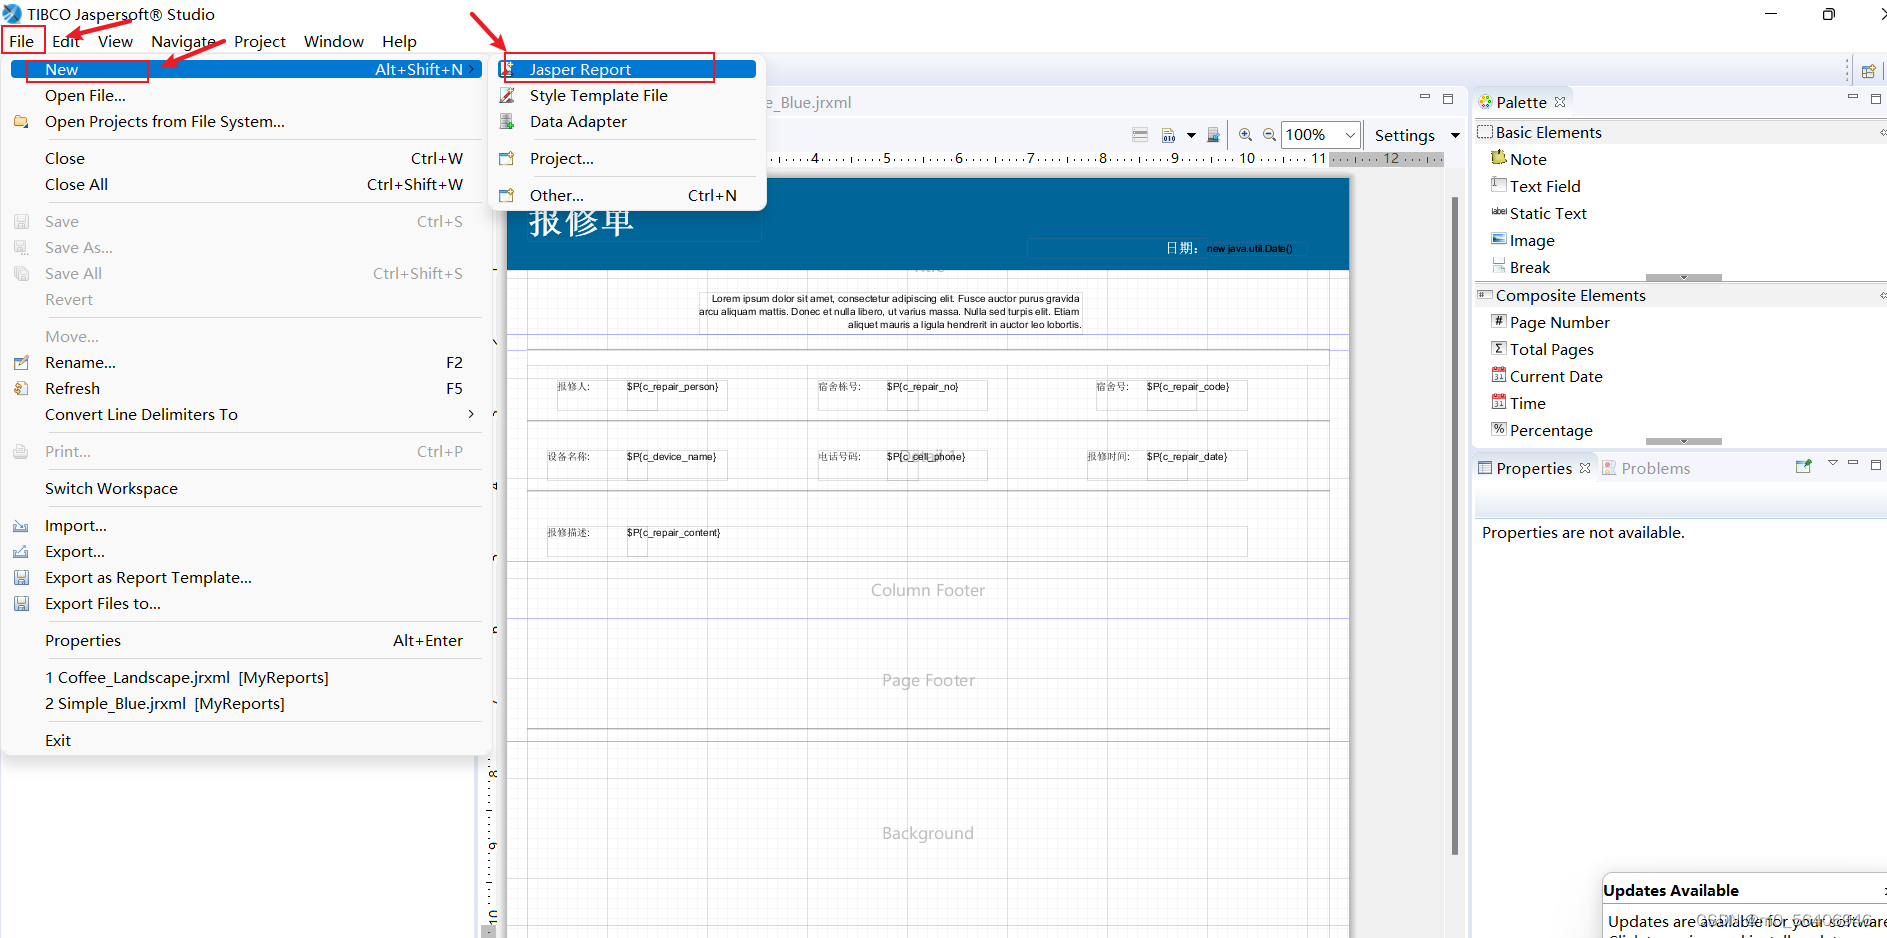Click the Updates Available notification
The height and width of the screenshot is (938, 1887).
tap(1670, 890)
